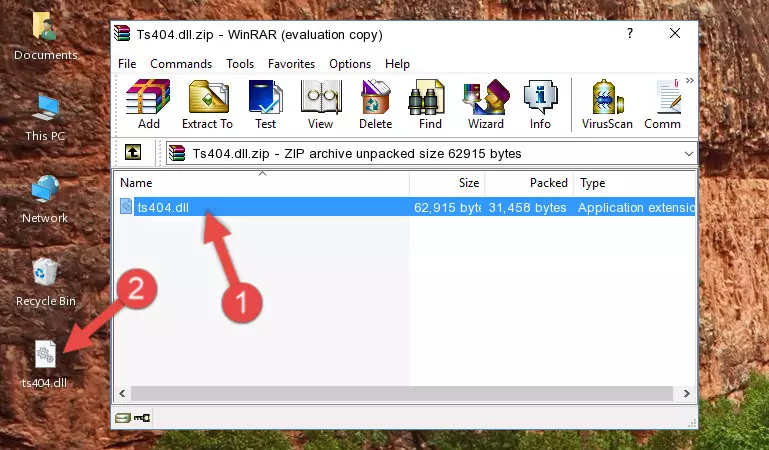The image size is (769, 450).
Task: Open the Options menu
Action: (x=350, y=64)
